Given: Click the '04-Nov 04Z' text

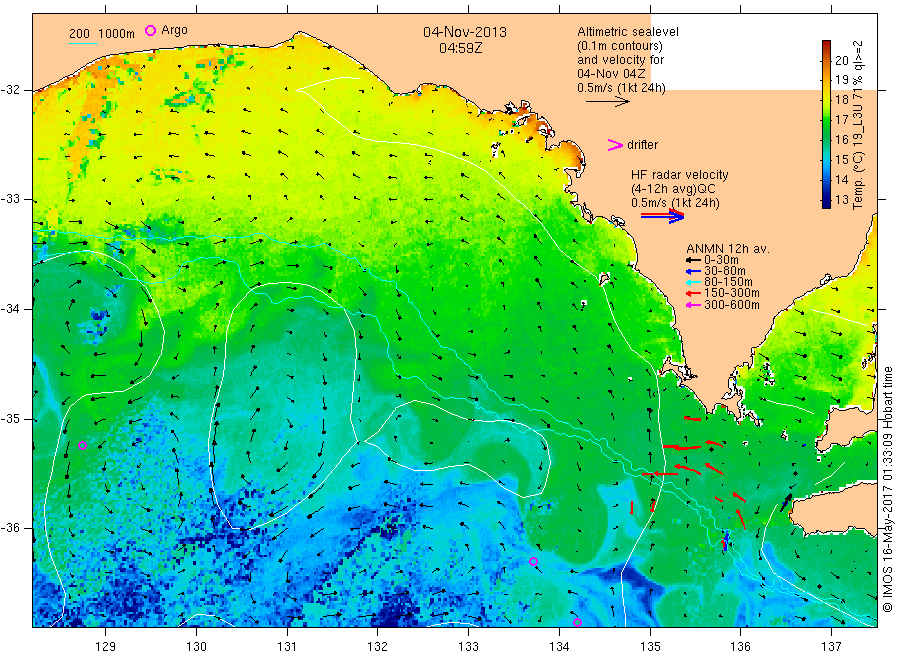Looking at the screenshot, I should click(611, 74).
